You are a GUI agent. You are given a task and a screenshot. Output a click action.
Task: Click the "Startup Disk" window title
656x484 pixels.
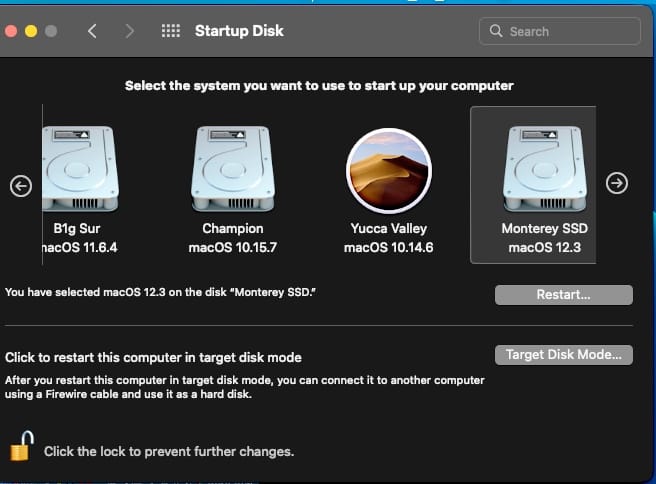click(239, 31)
